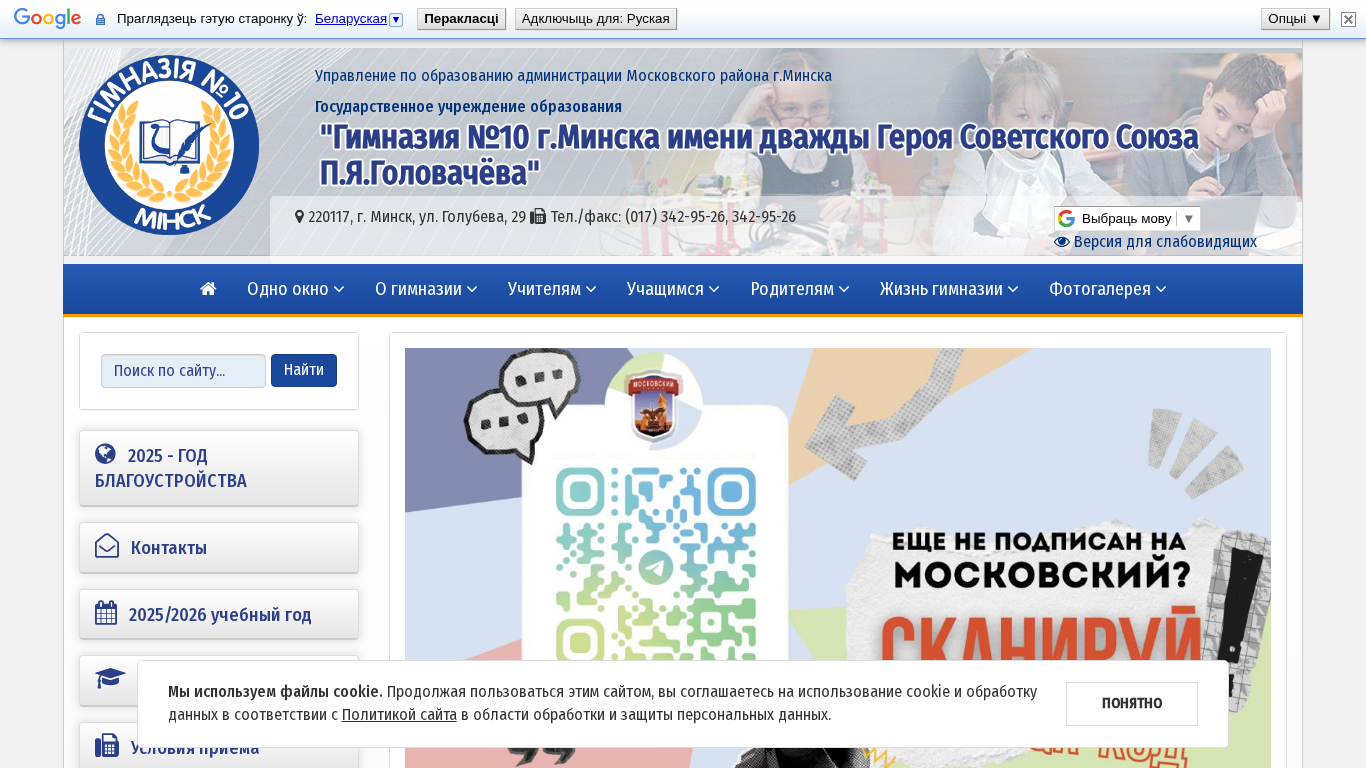Close the Google Translate bar

pos(1348,19)
